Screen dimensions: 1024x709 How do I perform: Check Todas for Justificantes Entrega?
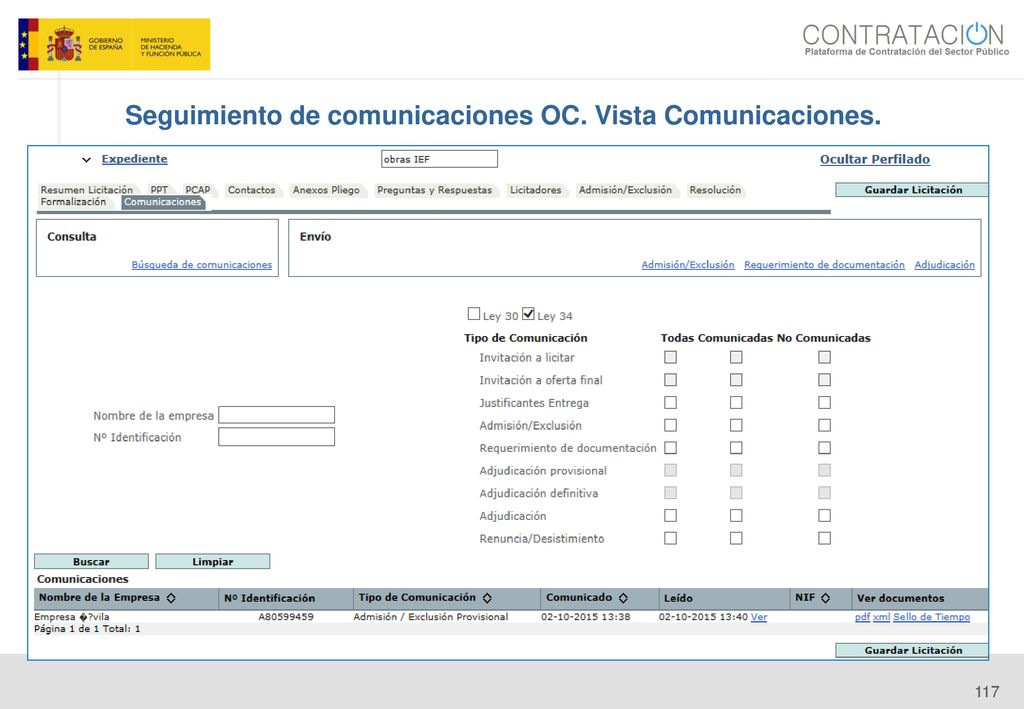point(671,403)
